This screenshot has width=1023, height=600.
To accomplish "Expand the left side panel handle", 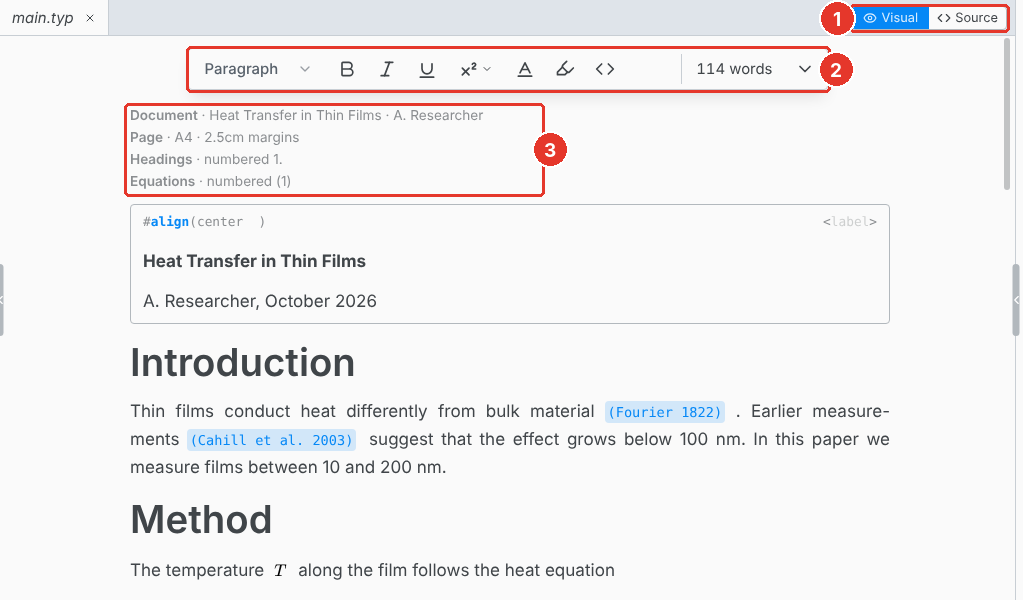I will click(x=2, y=300).
